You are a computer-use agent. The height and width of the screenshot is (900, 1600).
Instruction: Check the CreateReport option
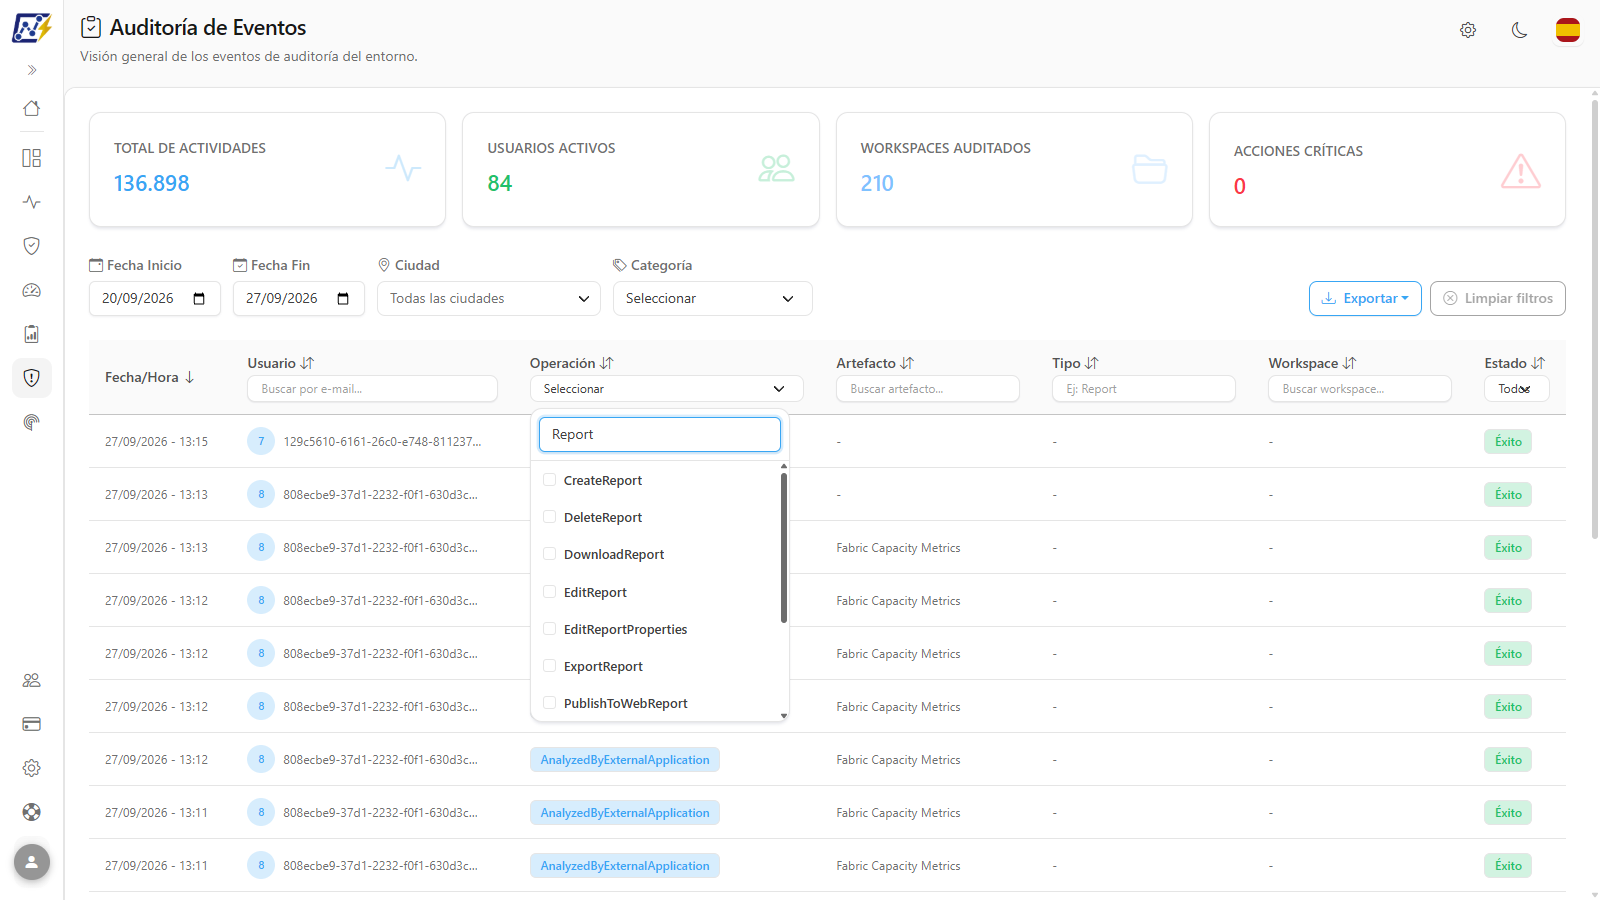549,480
